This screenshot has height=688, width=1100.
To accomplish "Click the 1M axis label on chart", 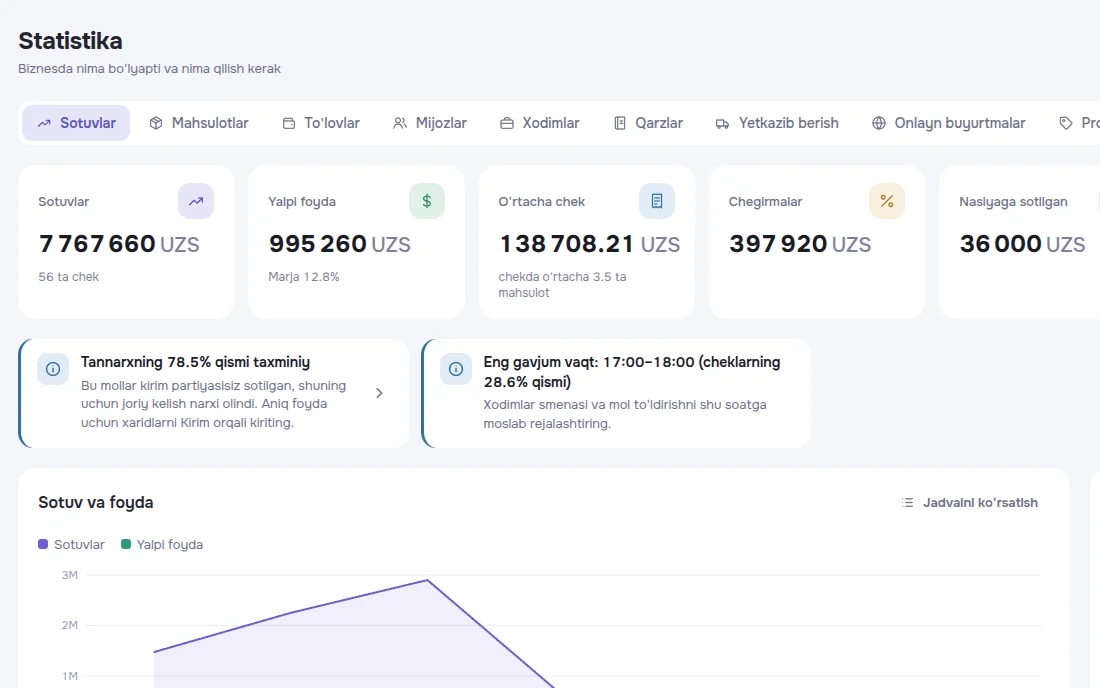I will 69,676.
